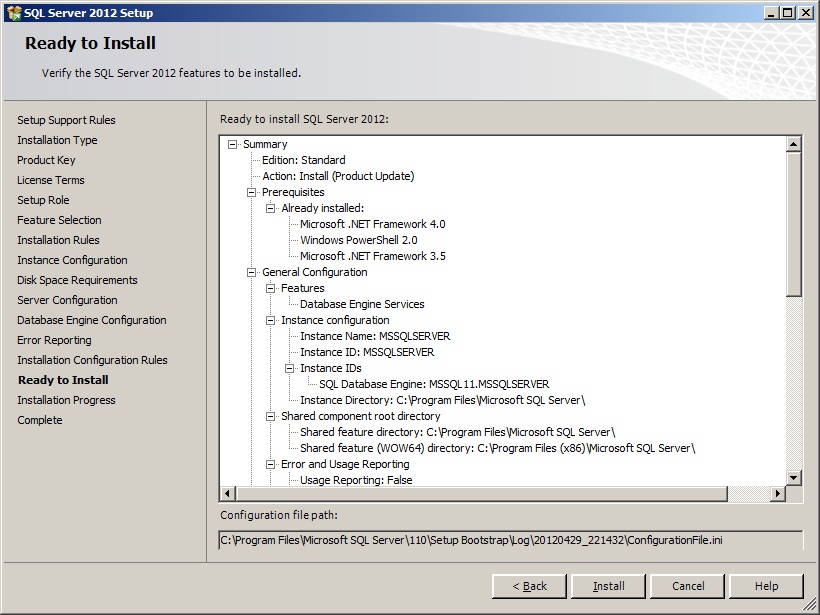Collapse the Features node
Screen dimensions: 820x615
(x=270, y=288)
